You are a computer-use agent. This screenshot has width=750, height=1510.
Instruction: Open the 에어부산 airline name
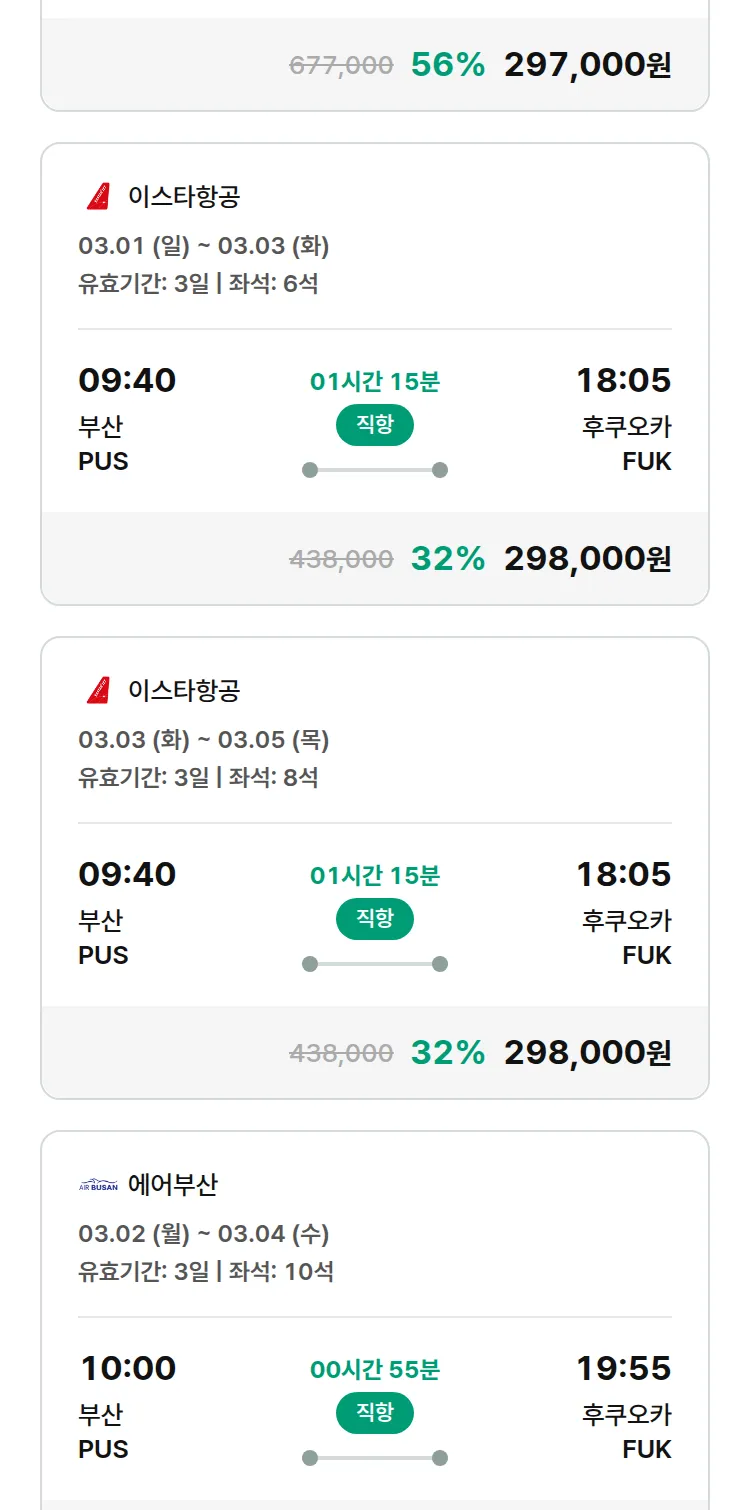[173, 1185]
